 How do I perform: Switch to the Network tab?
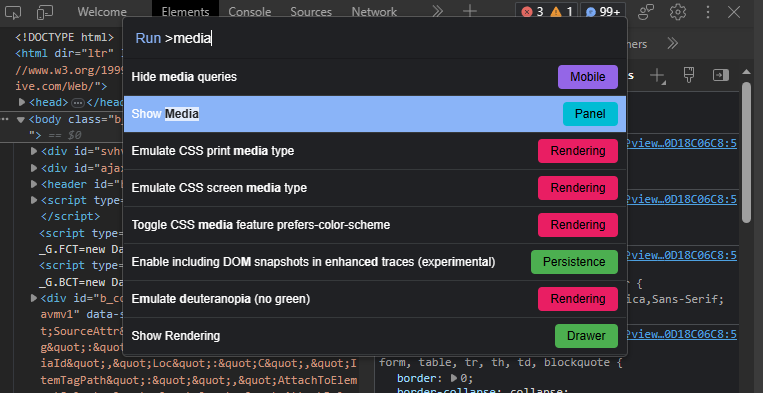374,12
